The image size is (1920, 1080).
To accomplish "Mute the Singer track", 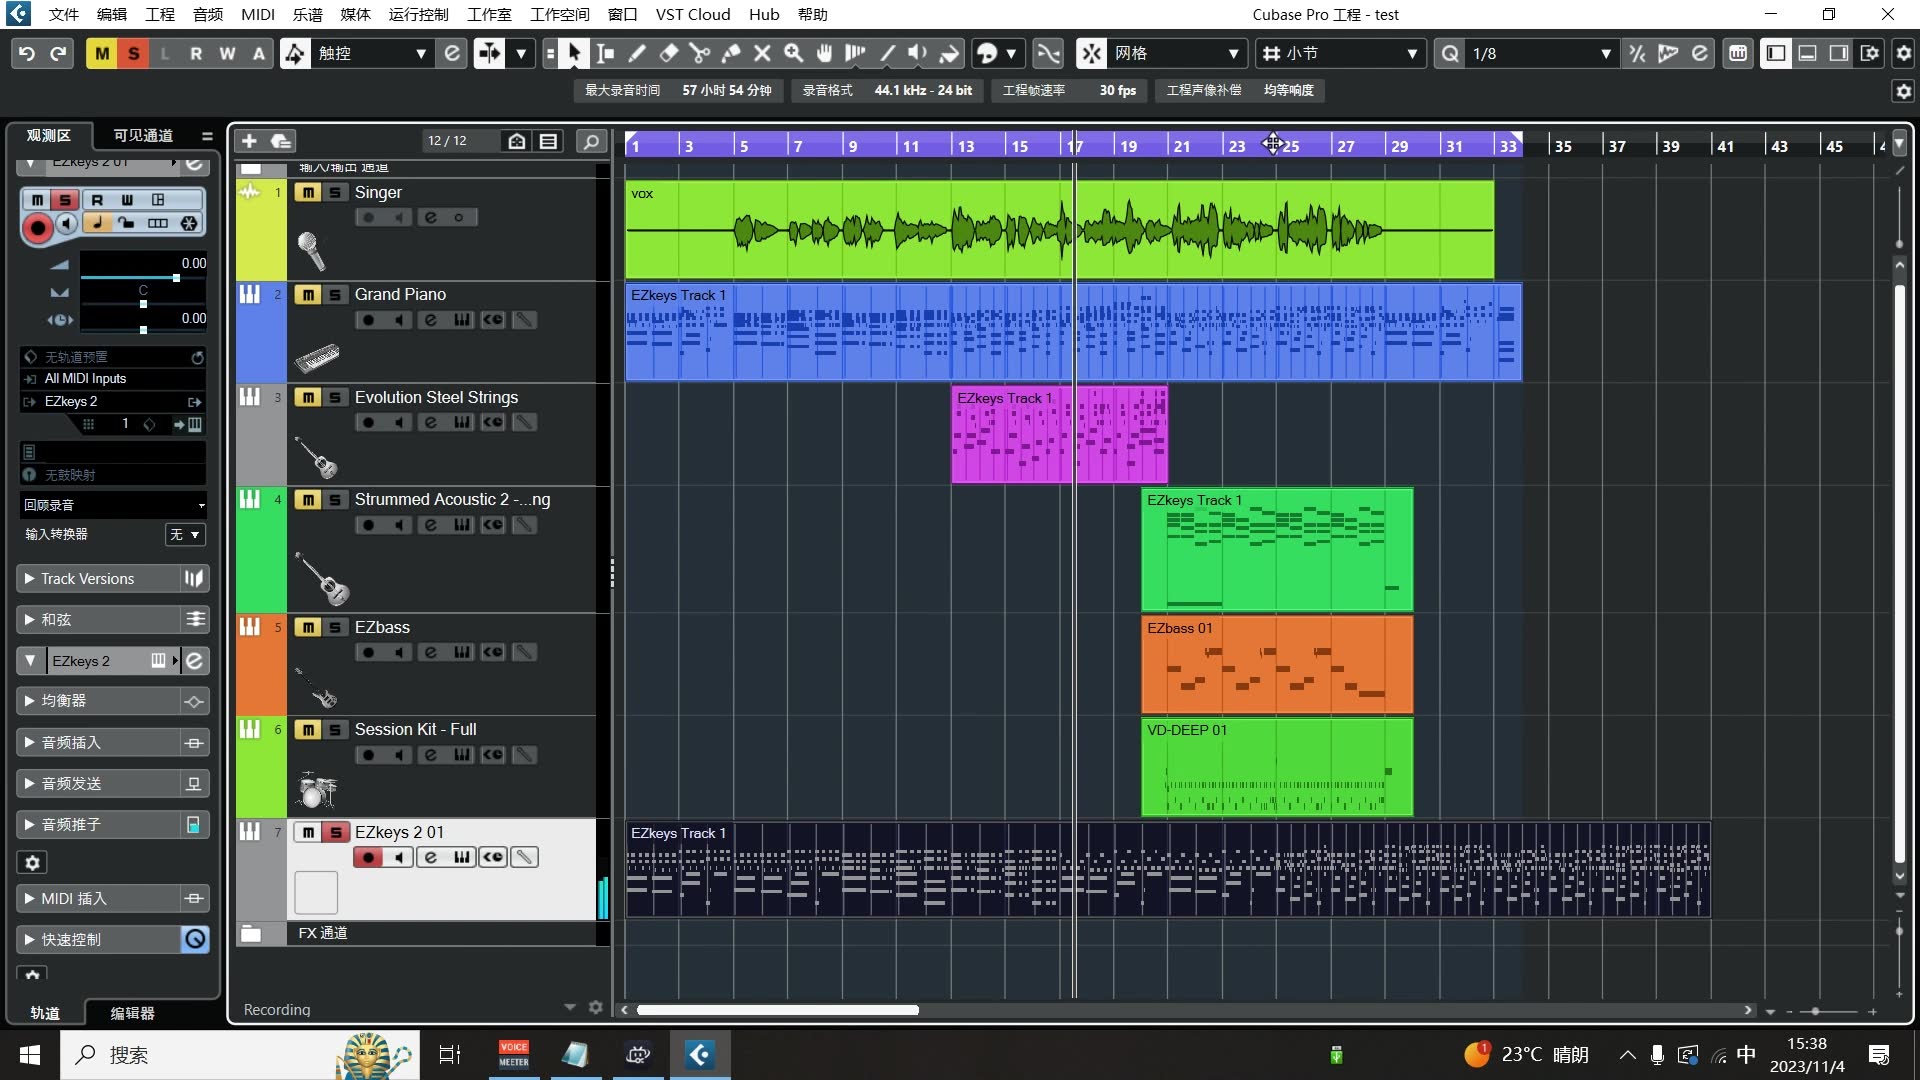I will [308, 192].
